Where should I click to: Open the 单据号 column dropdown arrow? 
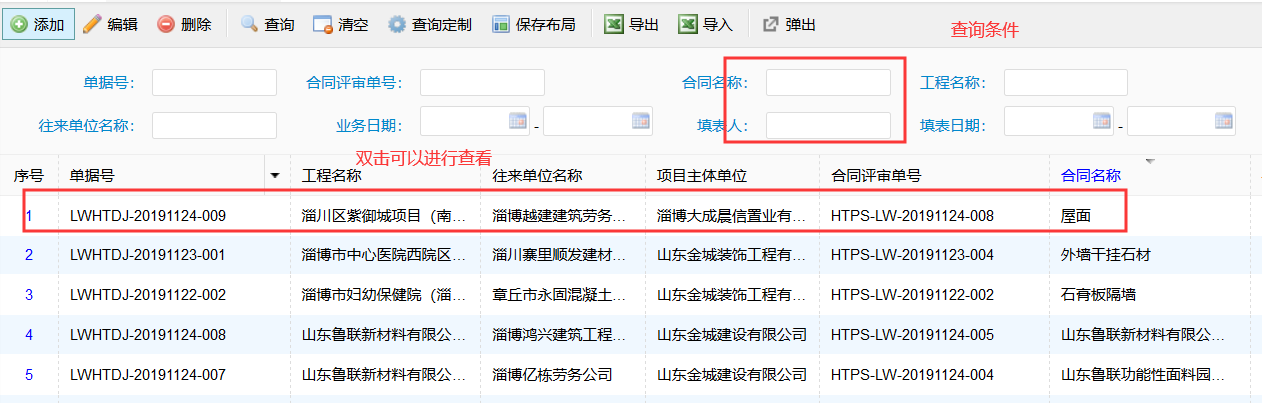click(275, 176)
